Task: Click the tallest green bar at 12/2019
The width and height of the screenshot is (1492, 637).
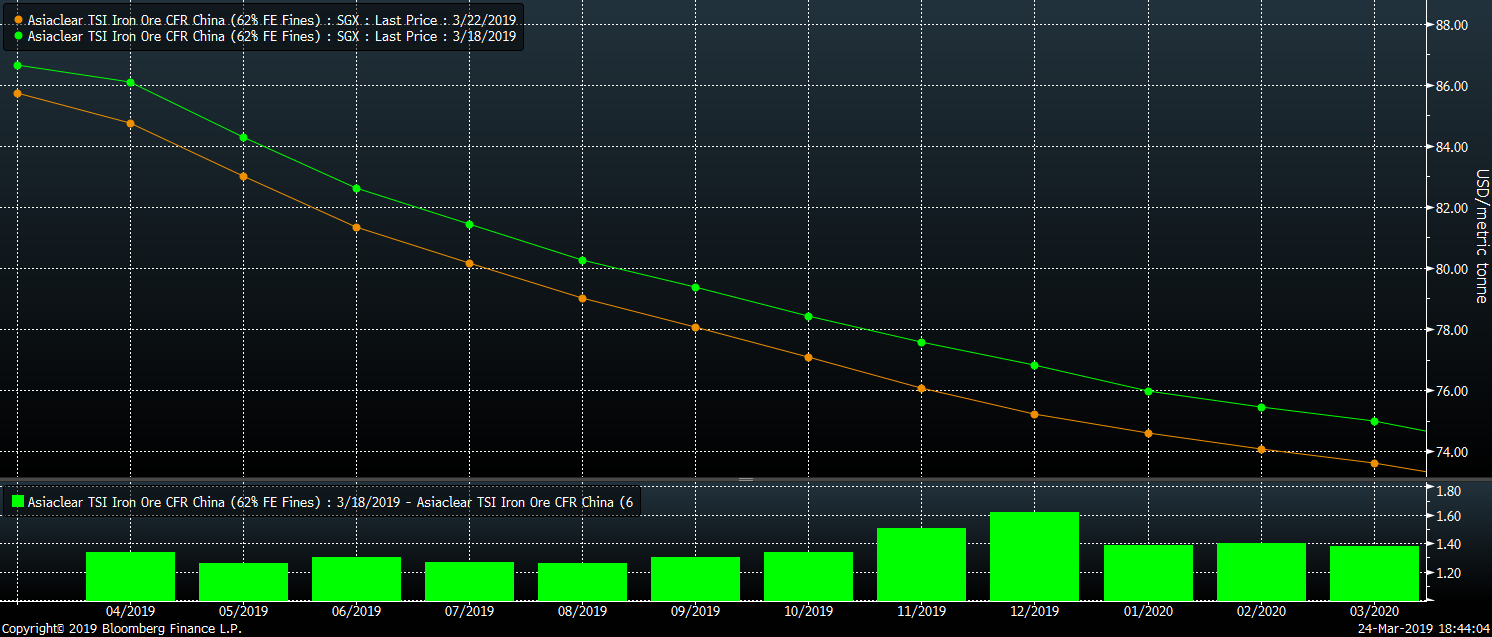Action: 1034,556
